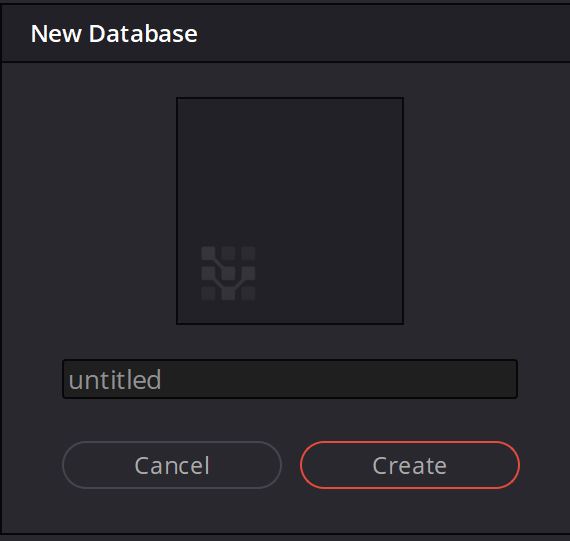Image resolution: width=570 pixels, height=541 pixels.
Task: Create the untitled database
Action: click(x=410, y=465)
